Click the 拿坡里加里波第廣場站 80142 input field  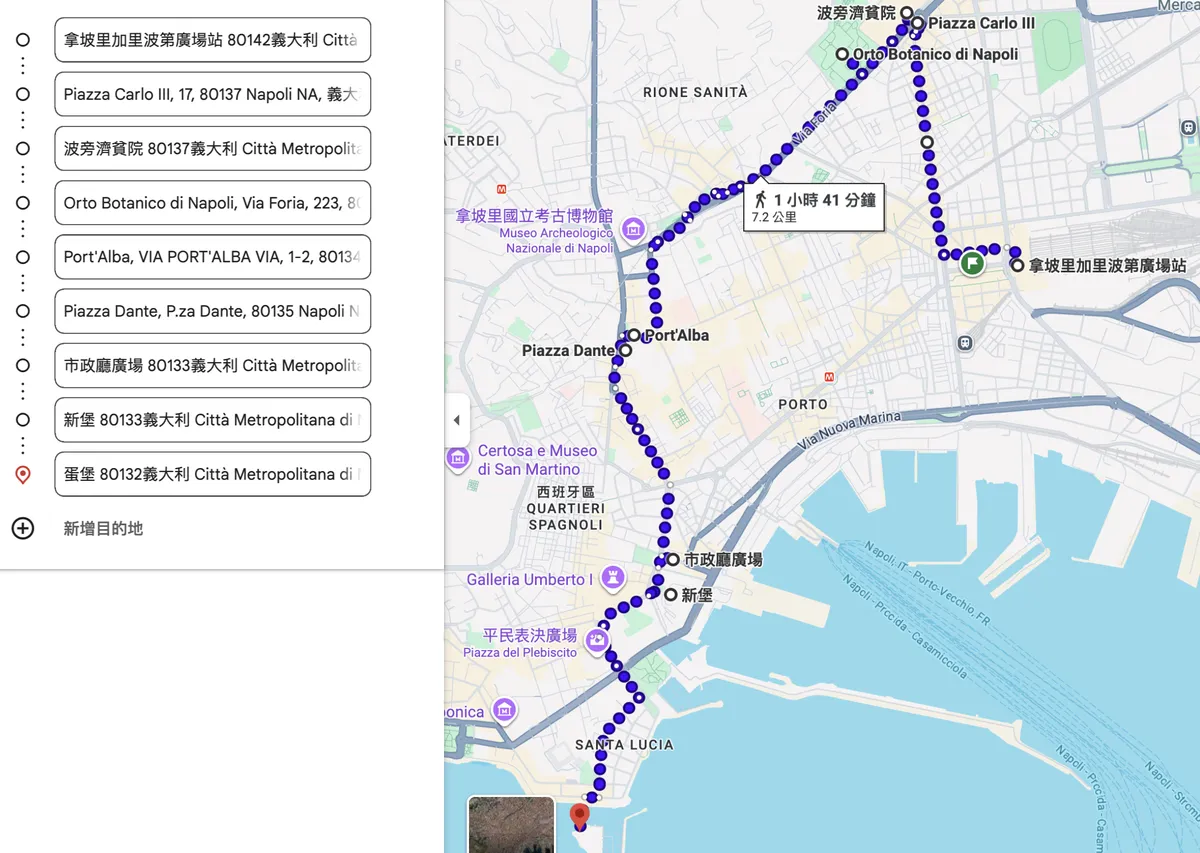213,40
